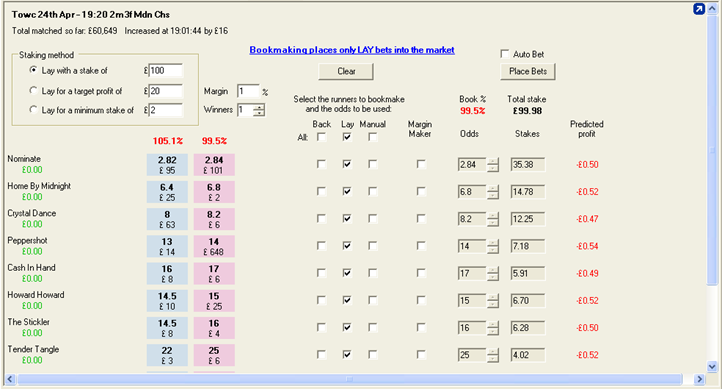This screenshot has width=722, height=389.
Task: Click Tender Tangle back price 22
Action: coord(167,355)
